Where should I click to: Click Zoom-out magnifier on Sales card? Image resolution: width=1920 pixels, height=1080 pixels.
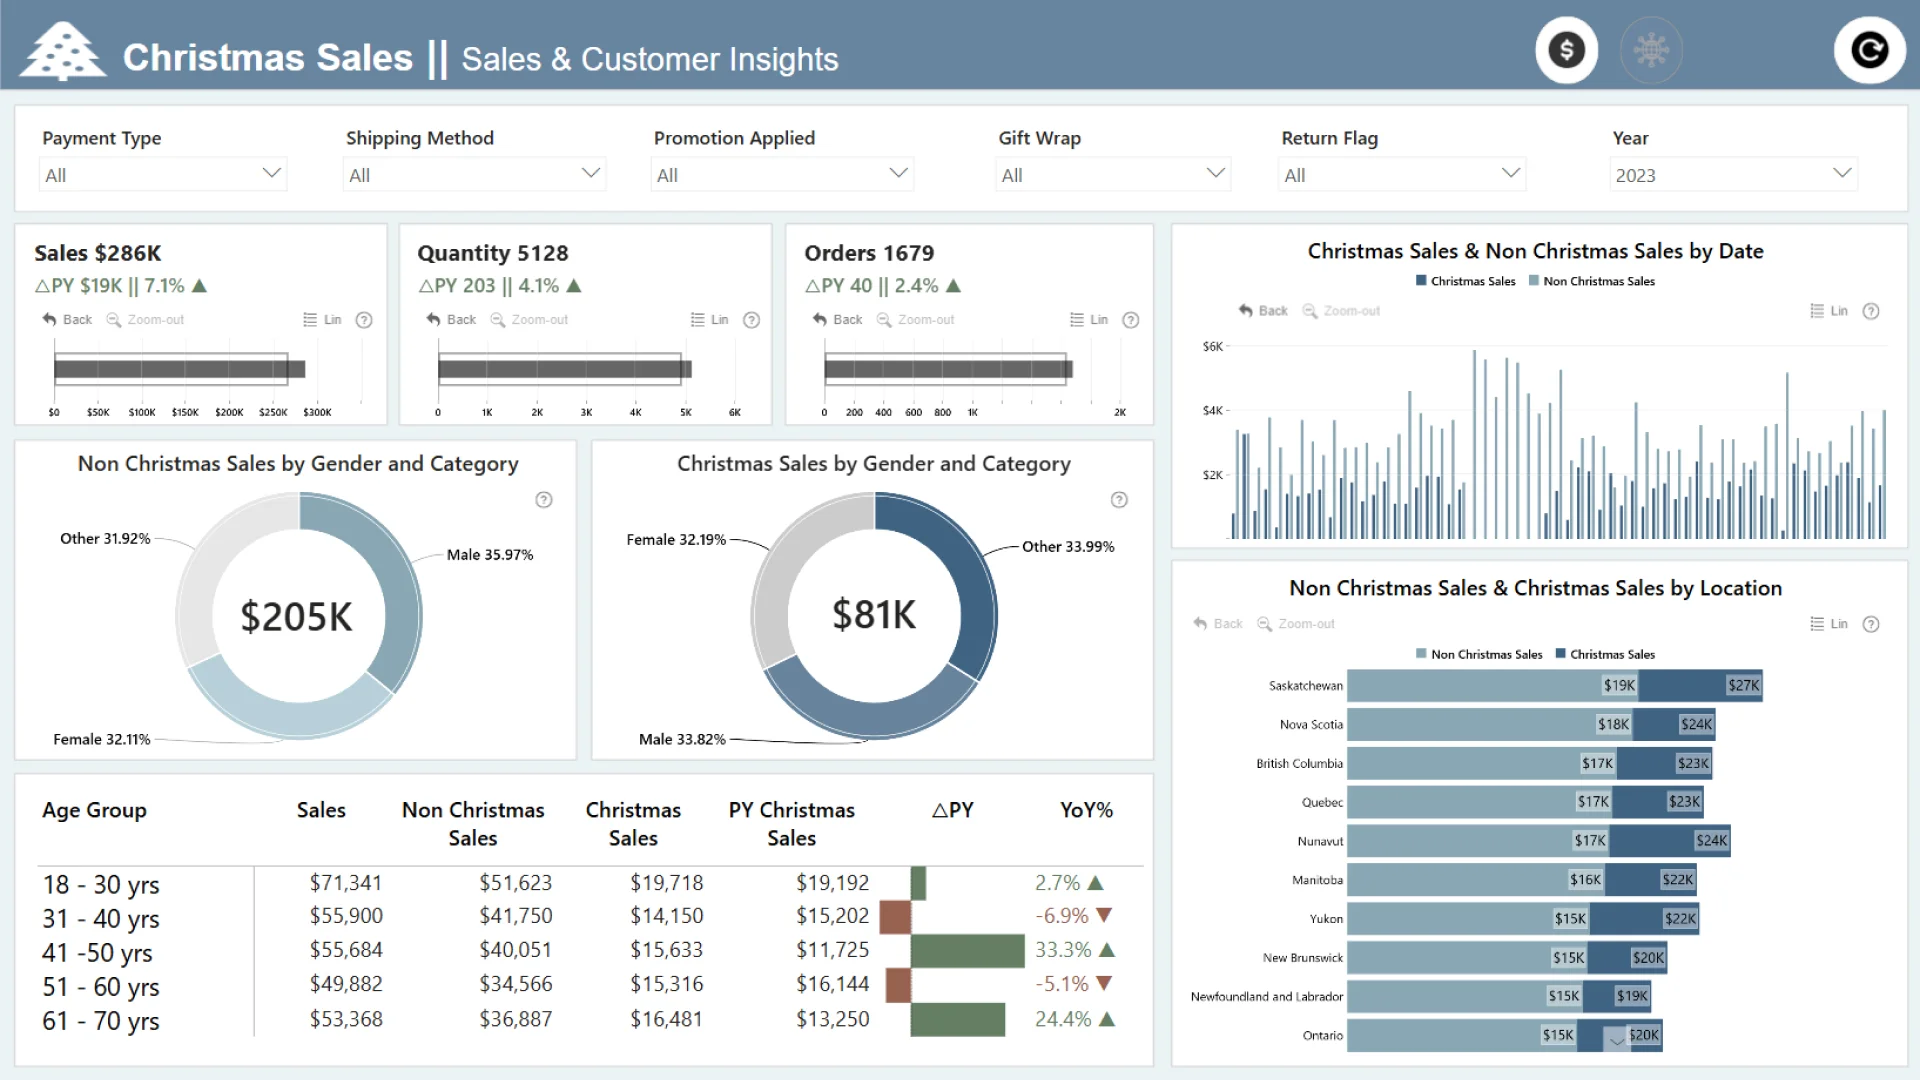pyautogui.click(x=145, y=320)
